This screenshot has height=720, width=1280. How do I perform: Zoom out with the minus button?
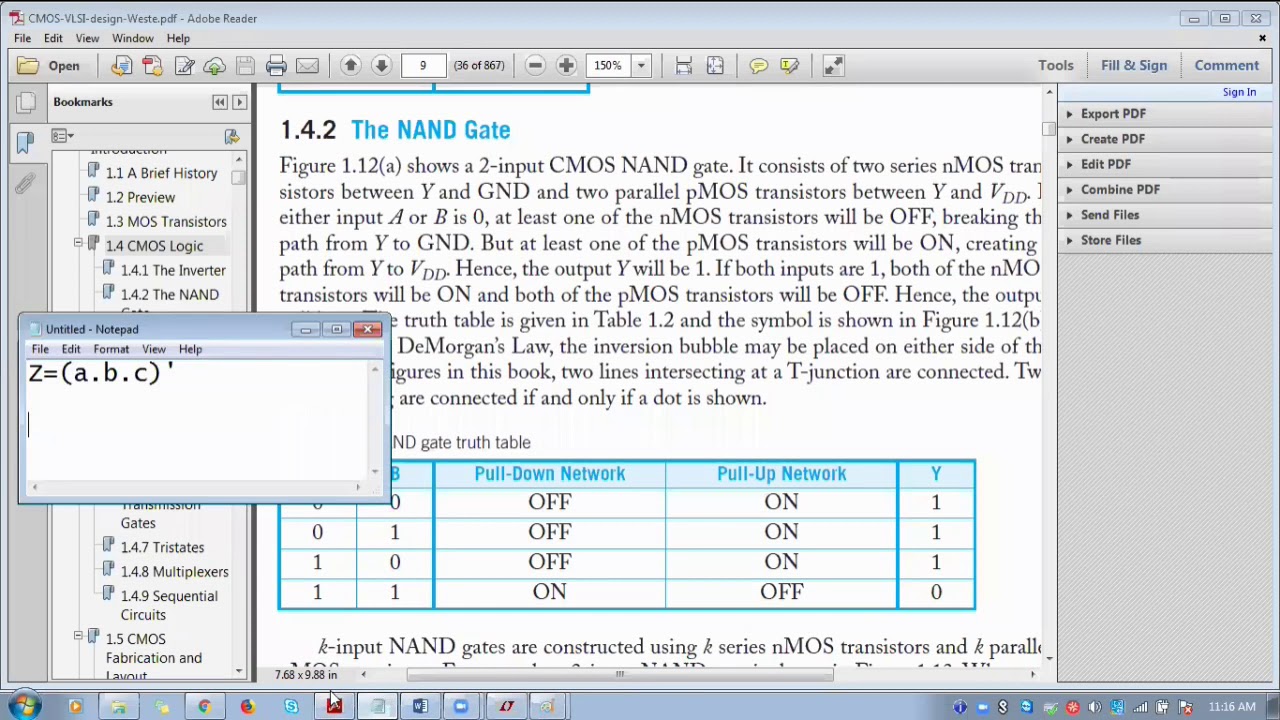coord(535,66)
